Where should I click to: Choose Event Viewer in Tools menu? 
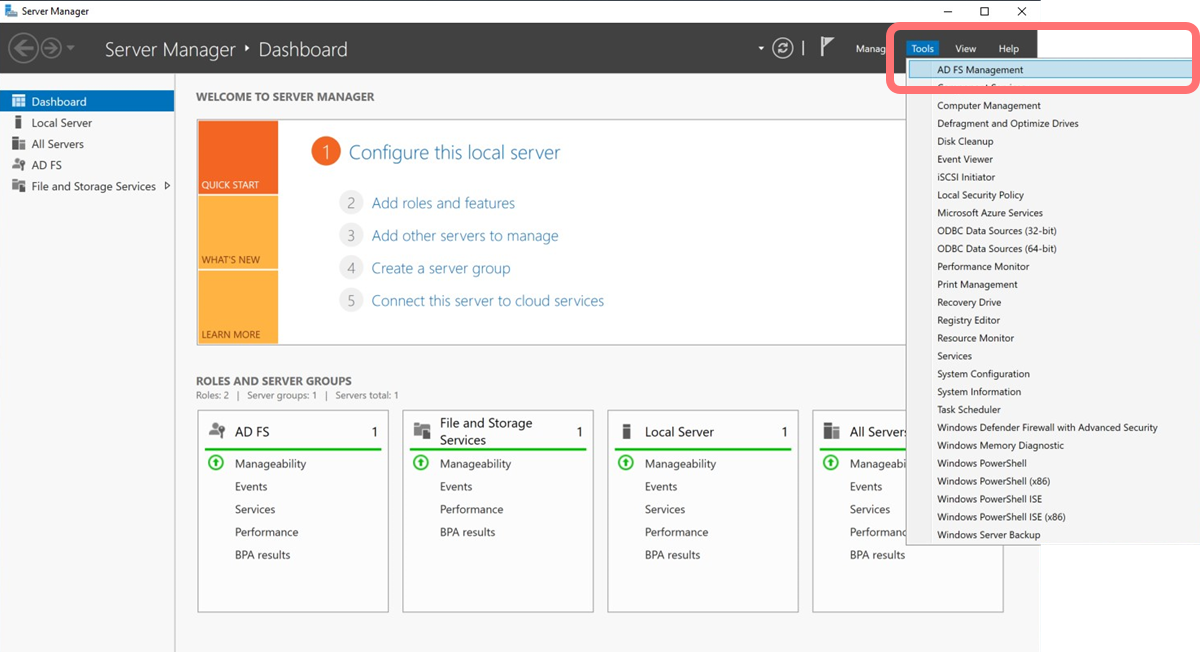pyautogui.click(x=964, y=159)
